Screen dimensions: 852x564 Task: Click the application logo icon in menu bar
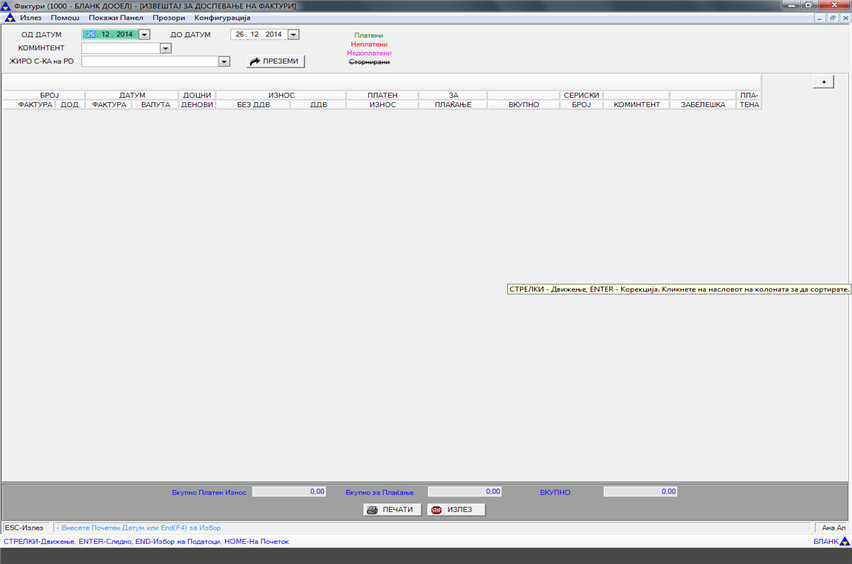(9, 18)
